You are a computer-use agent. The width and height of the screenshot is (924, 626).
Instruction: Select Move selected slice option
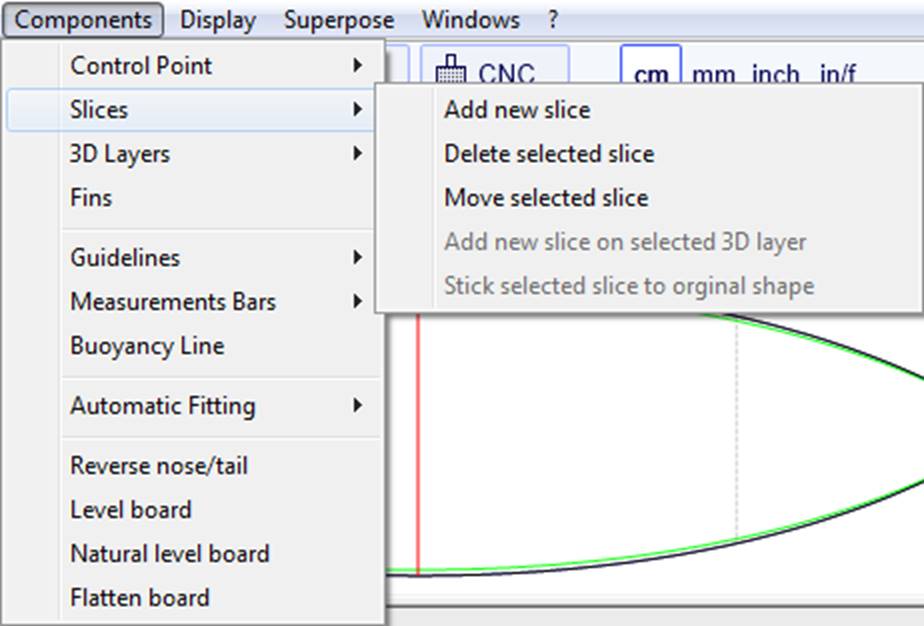click(x=546, y=198)
